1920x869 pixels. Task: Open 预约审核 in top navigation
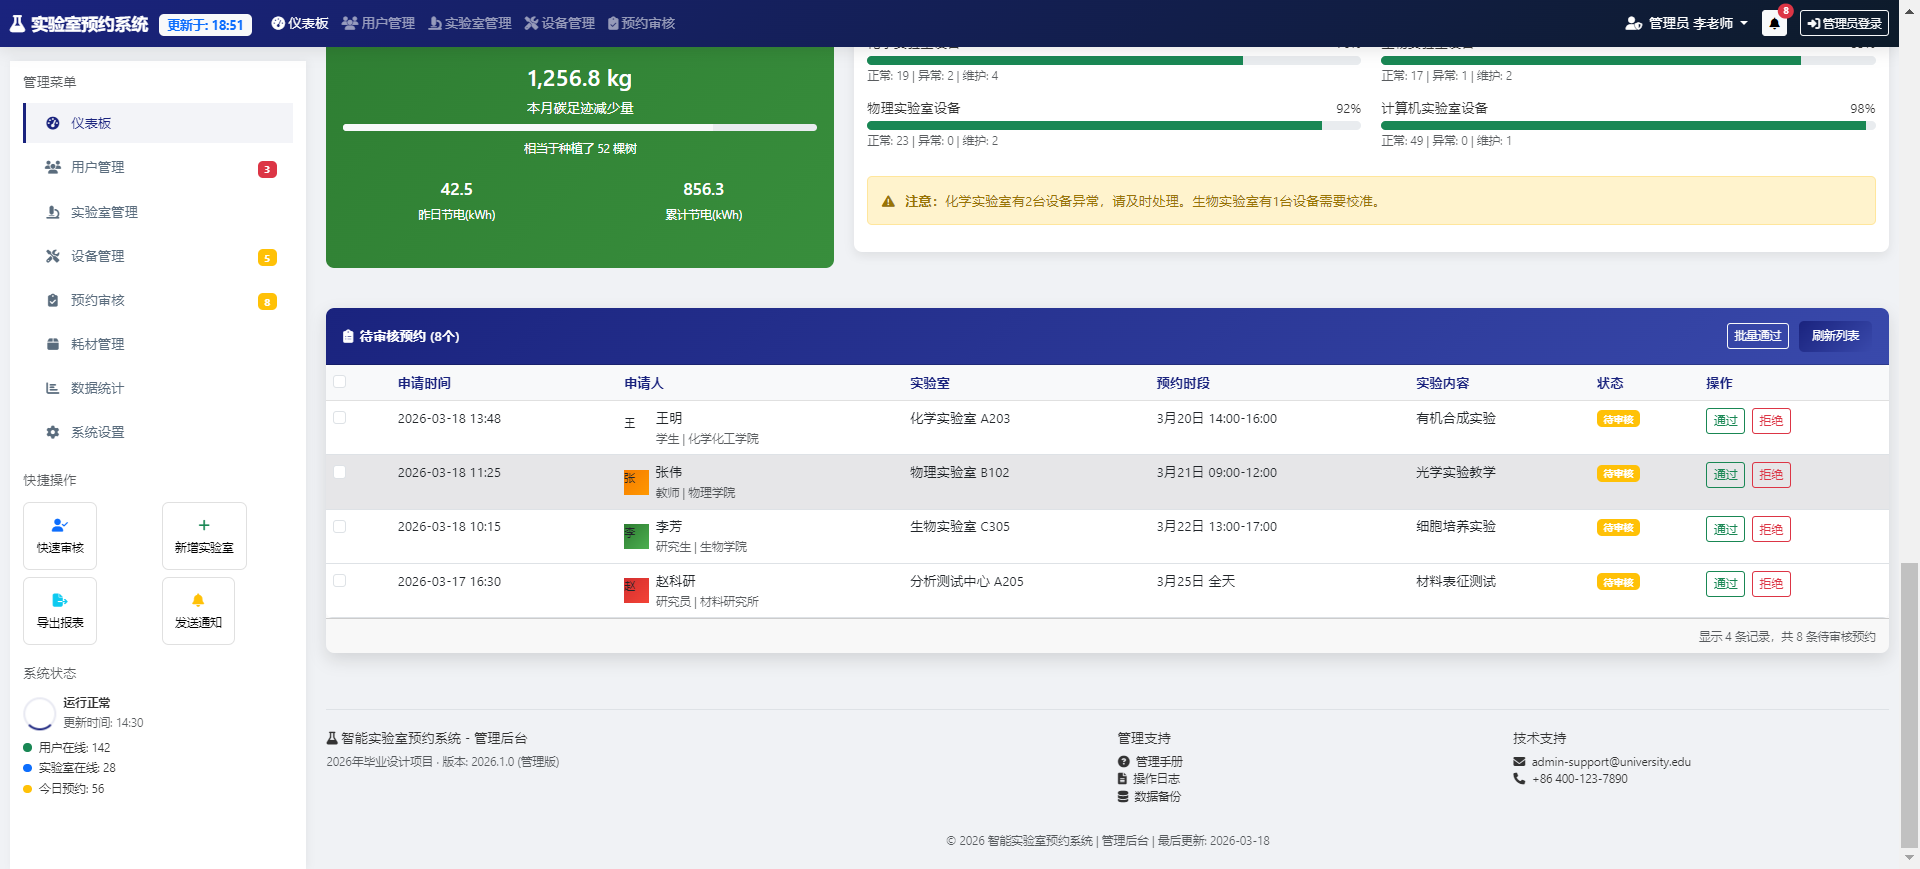tap(642, 23)
